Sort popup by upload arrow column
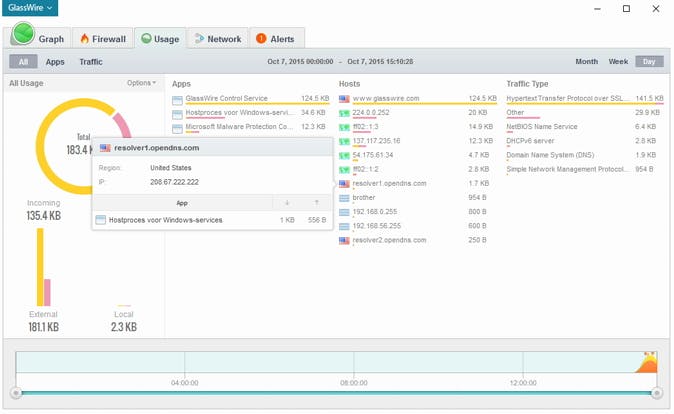674x414 pixels. pyautogui.click(x=317, y=203)
